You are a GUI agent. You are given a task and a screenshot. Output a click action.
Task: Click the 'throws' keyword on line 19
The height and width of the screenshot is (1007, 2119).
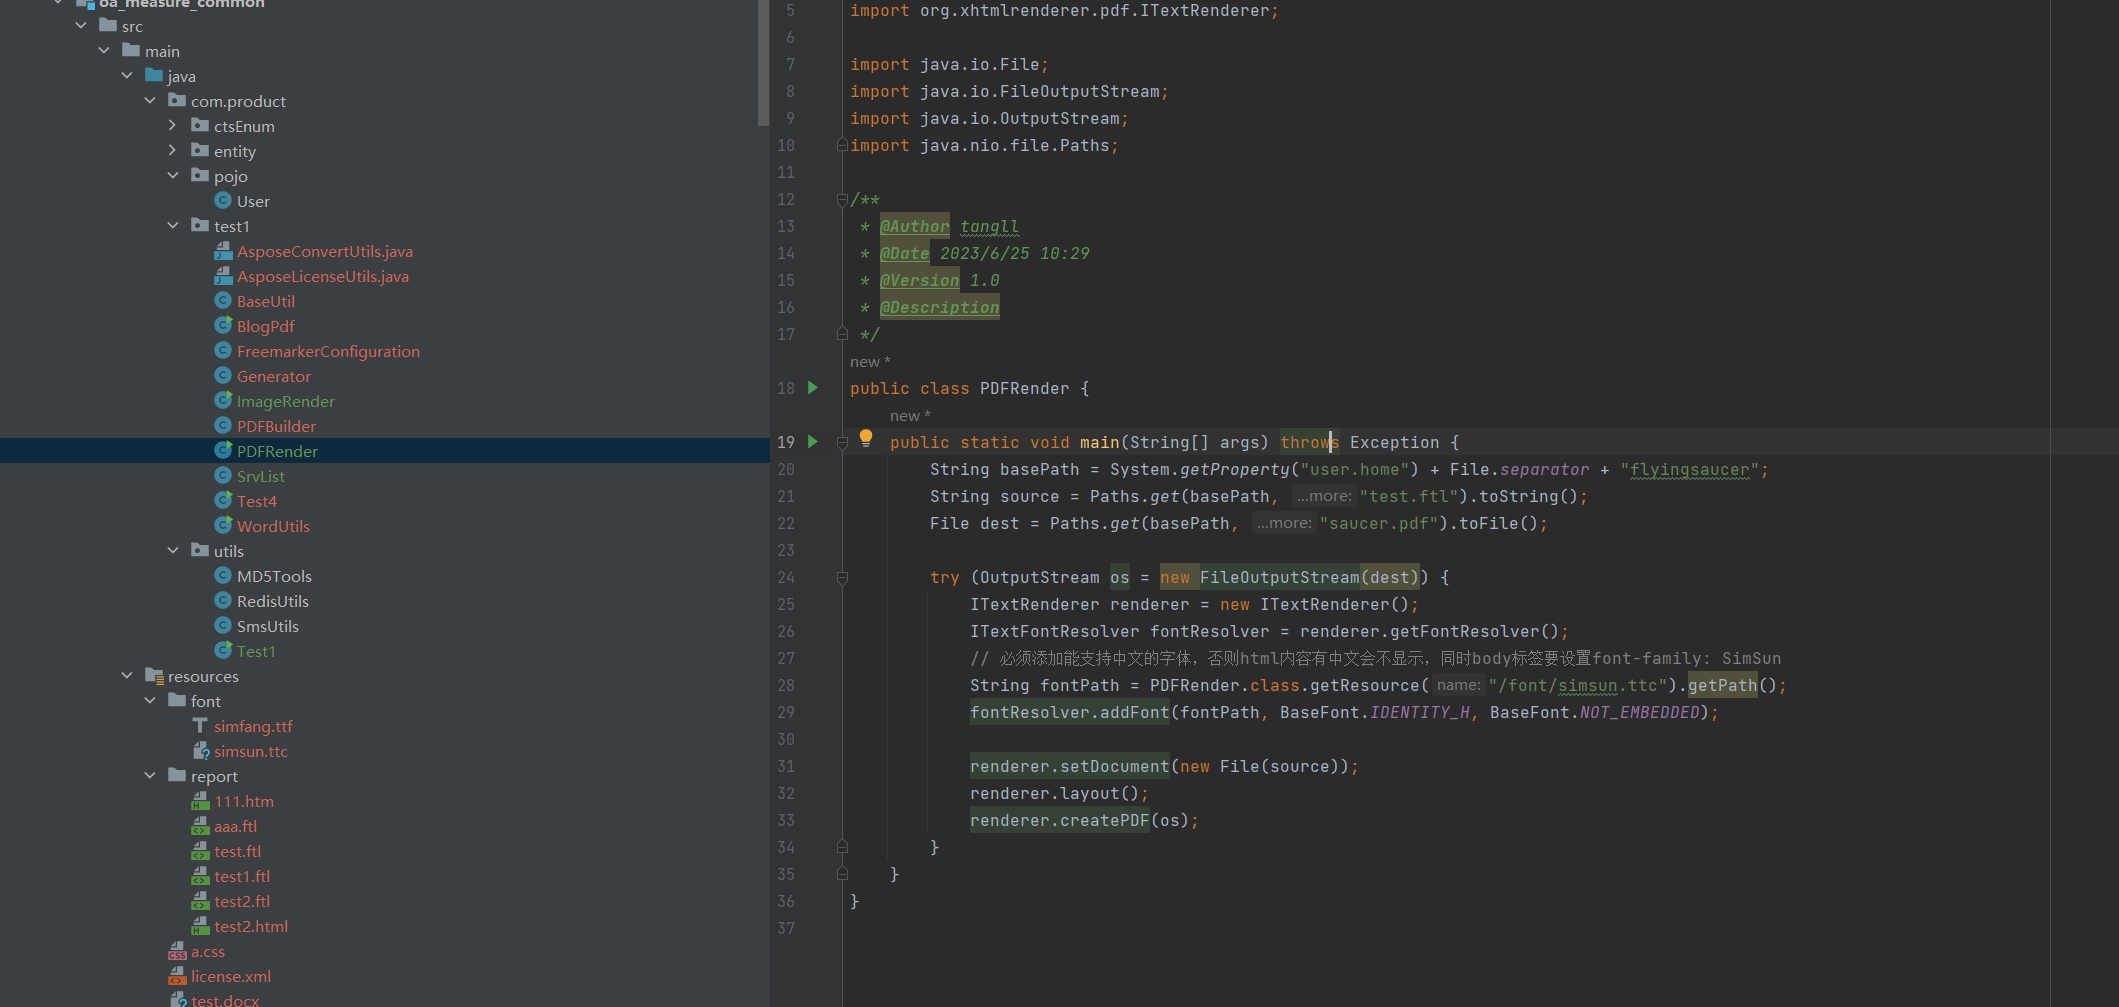[1309, 442]
